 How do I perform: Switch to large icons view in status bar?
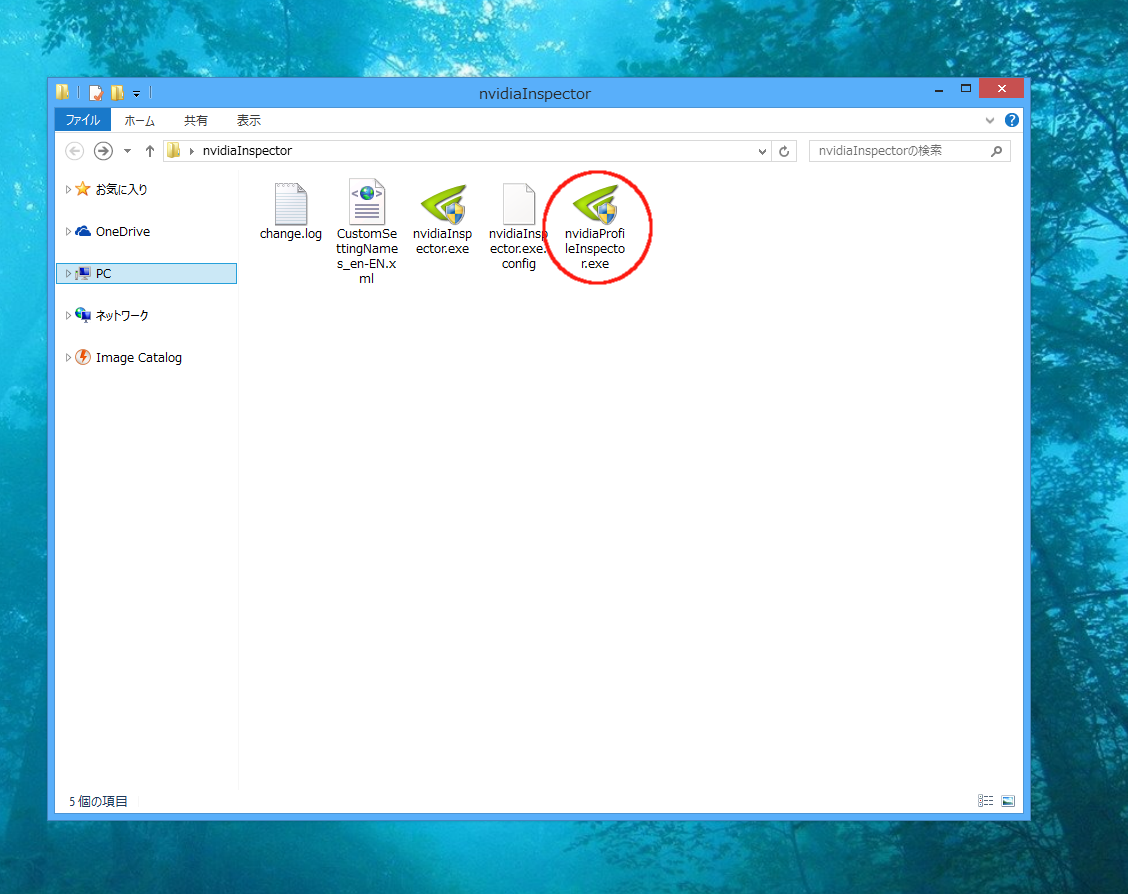coord(1008,801)
